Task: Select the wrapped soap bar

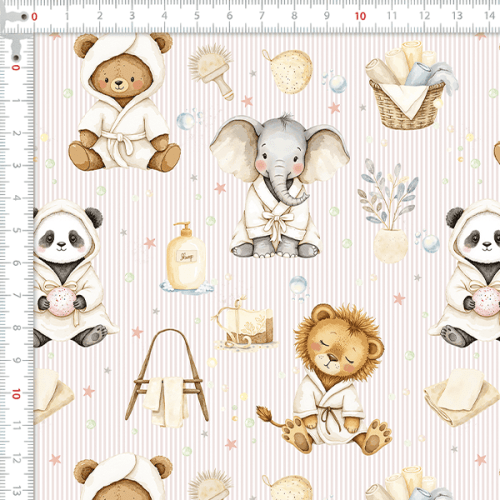Action: pos(246,324)
